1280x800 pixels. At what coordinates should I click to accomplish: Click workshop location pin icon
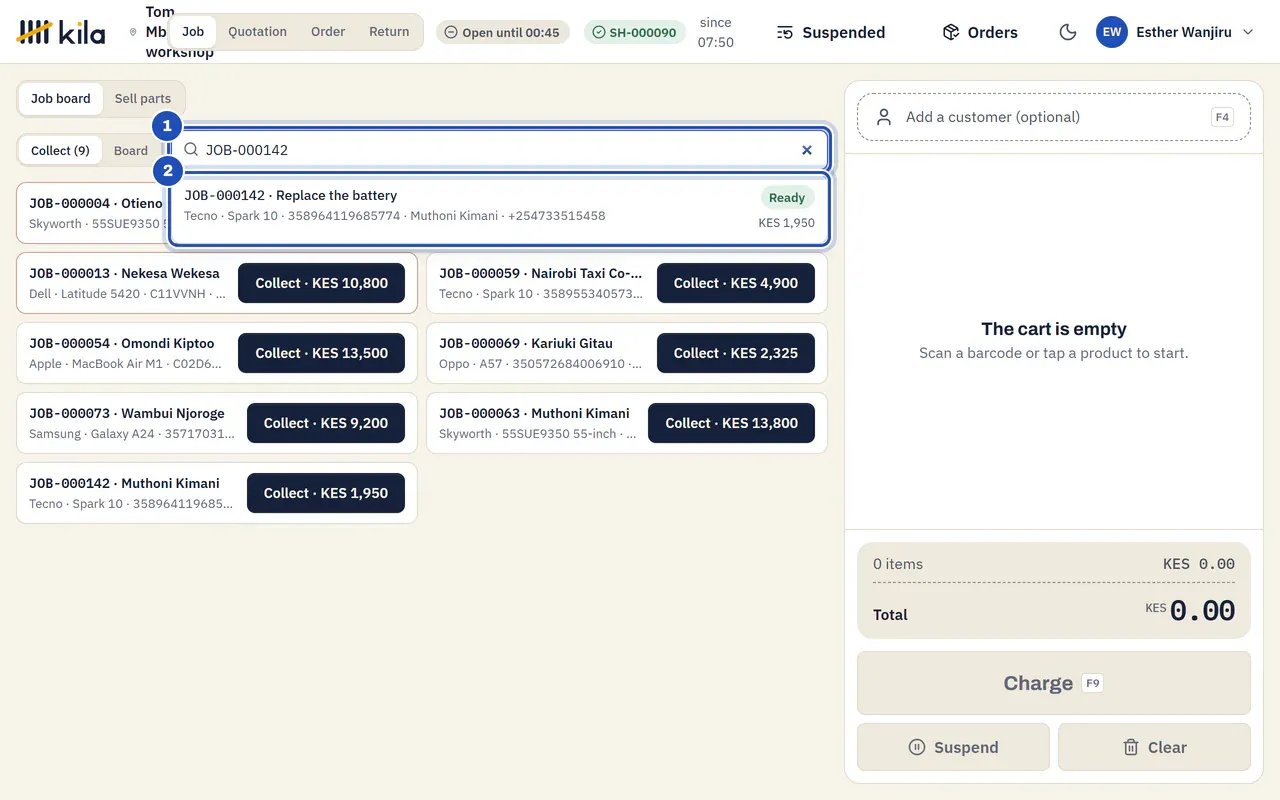click(x=133, y=32)
